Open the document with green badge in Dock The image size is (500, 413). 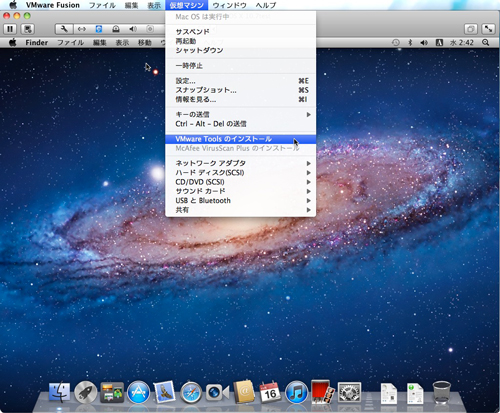[415, 393]
